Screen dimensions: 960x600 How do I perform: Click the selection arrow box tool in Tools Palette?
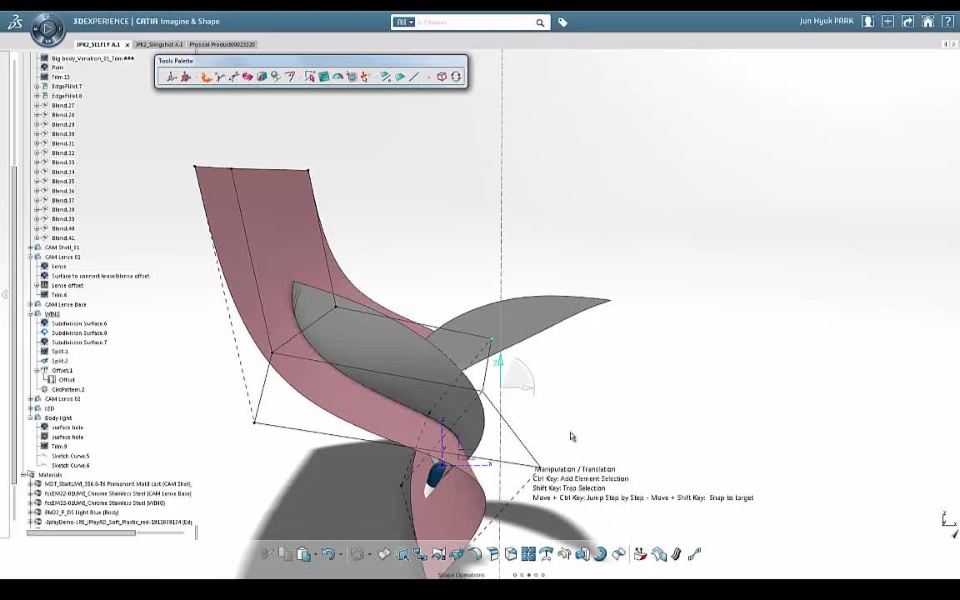(309, 77)
